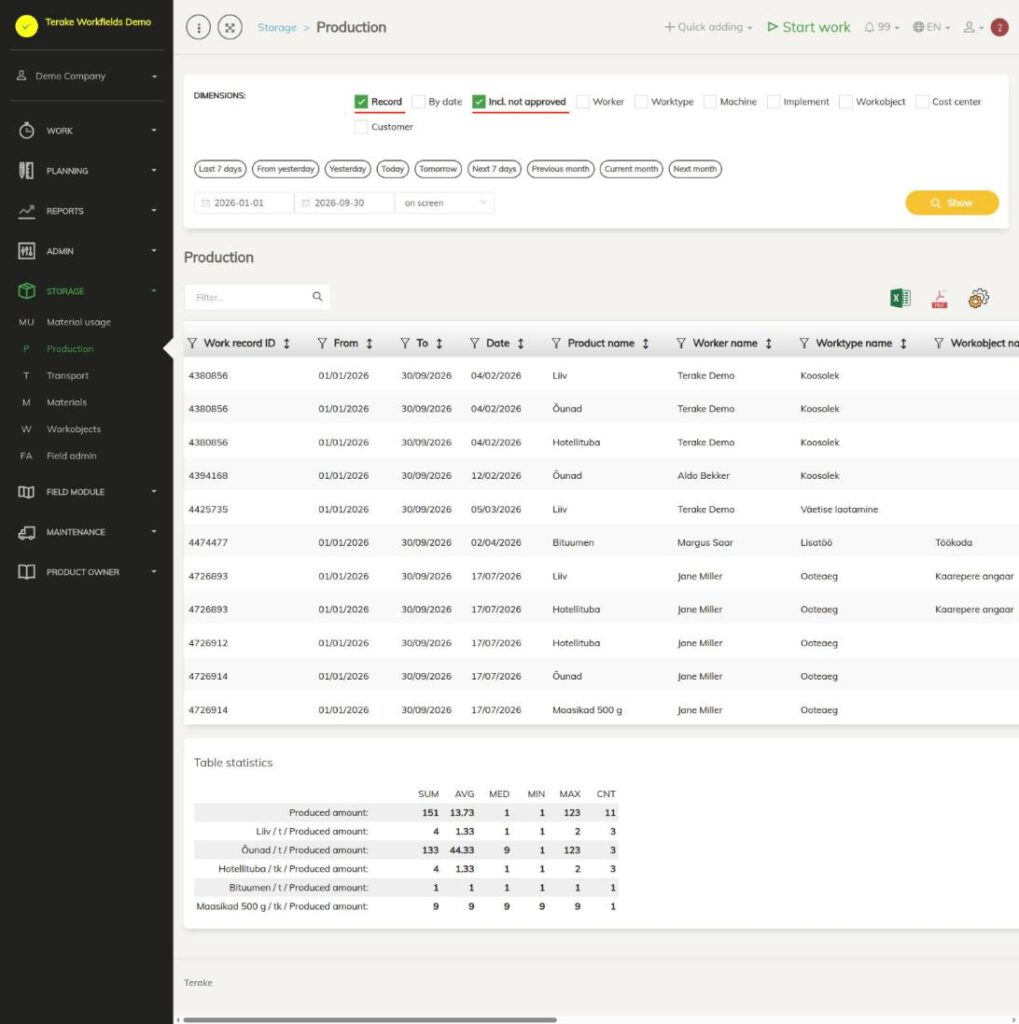
Task: Click the three-dot menu circle button
Action: [x=199, y=27]
